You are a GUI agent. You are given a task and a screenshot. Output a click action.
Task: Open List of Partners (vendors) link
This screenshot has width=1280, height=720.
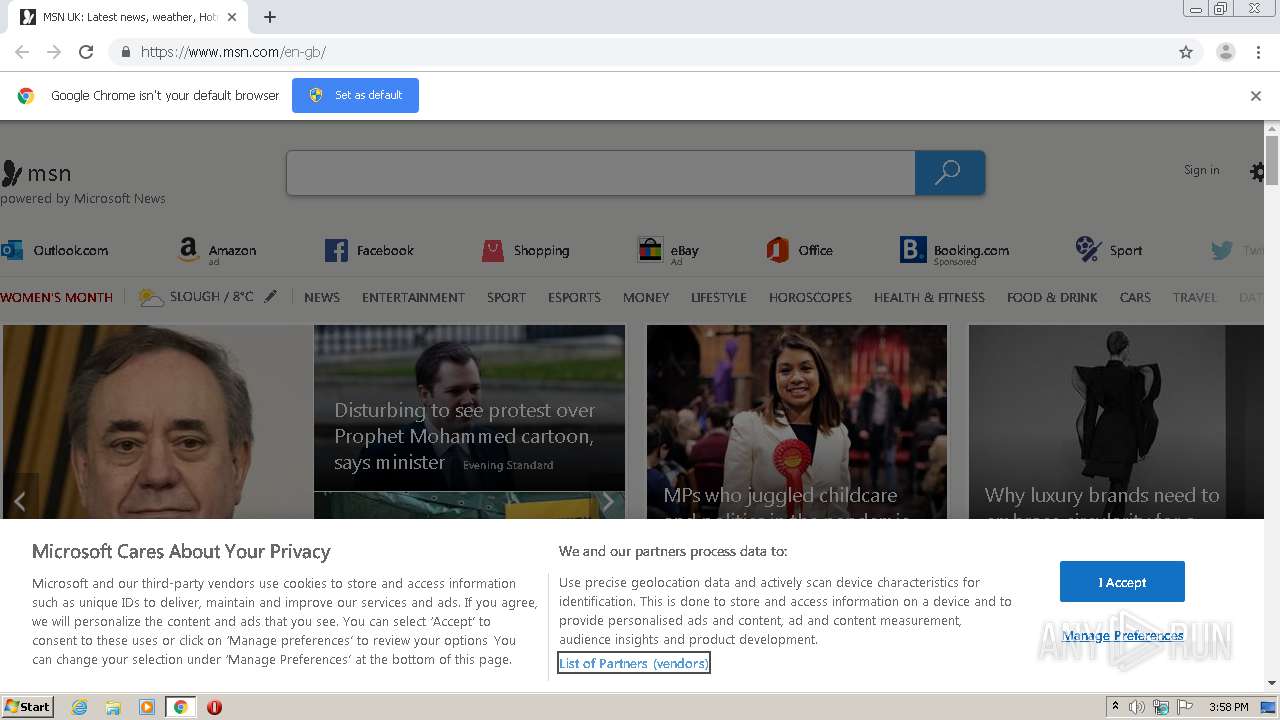tap(634, 663)
